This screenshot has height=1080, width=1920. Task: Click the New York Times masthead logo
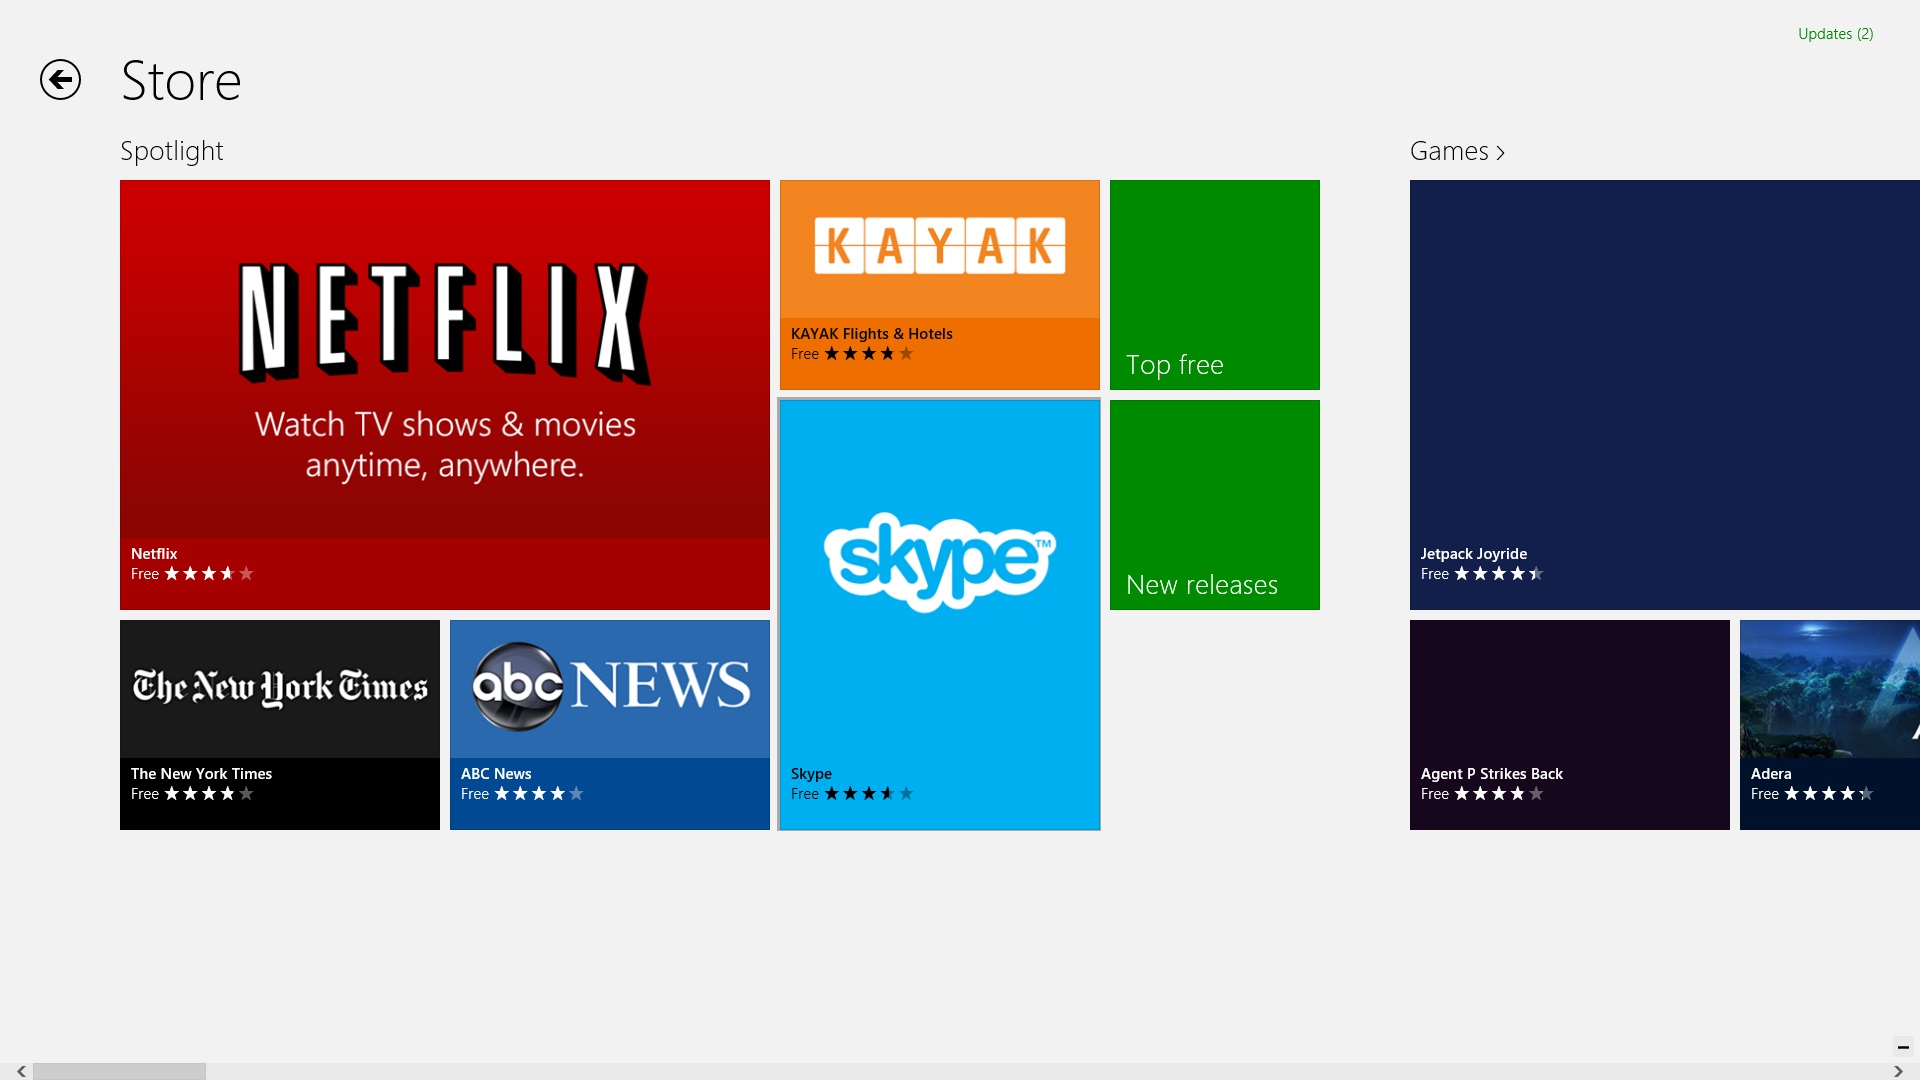(280, 687)
